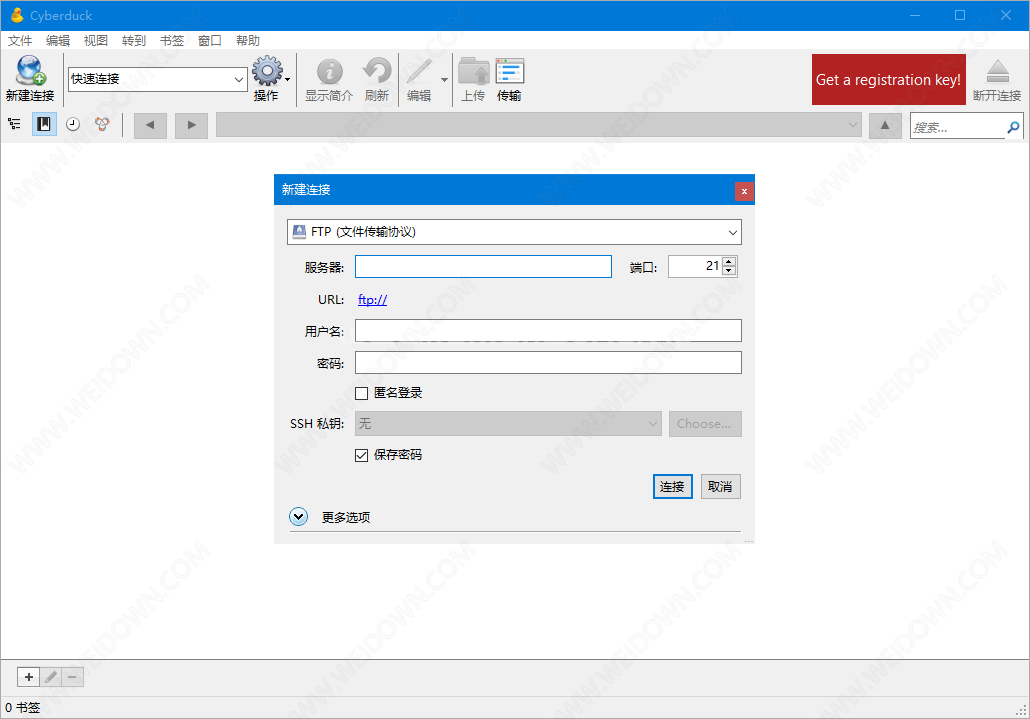Viewport: 1030px width, 719px height.
Task: Click the Transfers (传输) toolbar icon
Action: [509, 72]
